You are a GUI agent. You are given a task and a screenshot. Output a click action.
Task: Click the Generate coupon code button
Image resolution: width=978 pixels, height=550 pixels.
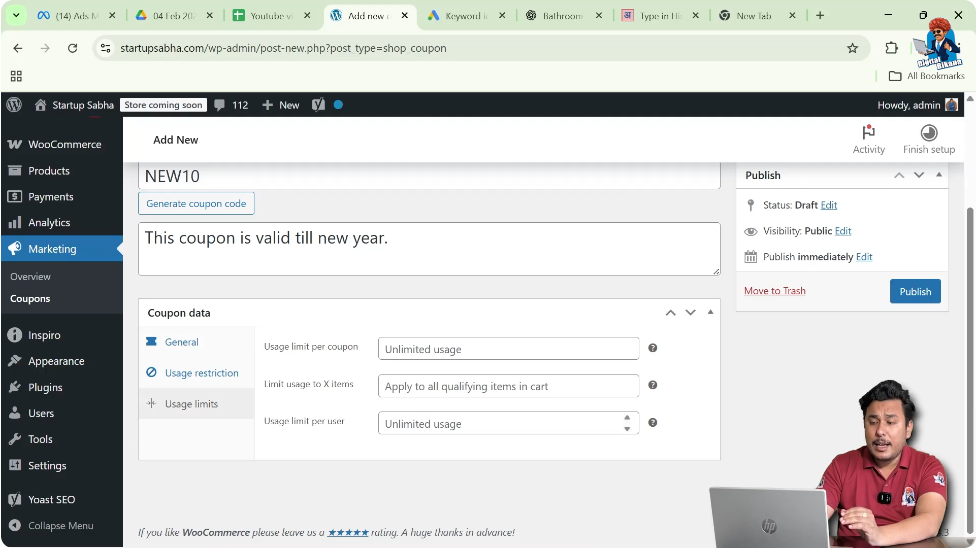tap(196, 203)
